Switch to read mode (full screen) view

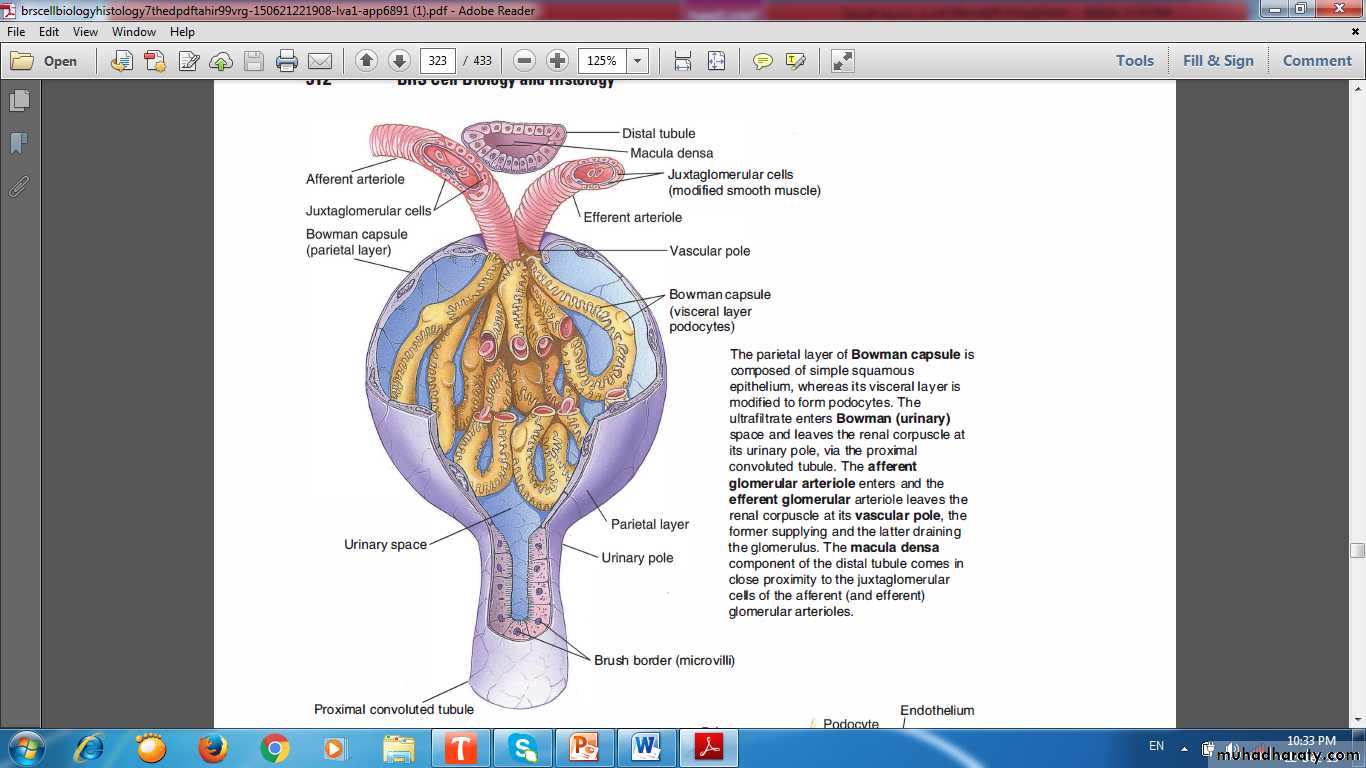point(843,61)
